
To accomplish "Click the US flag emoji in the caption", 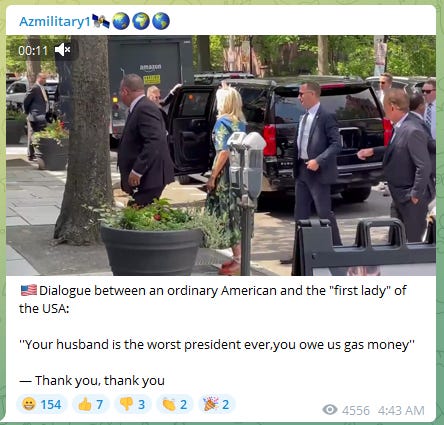I will click(29, 290).
